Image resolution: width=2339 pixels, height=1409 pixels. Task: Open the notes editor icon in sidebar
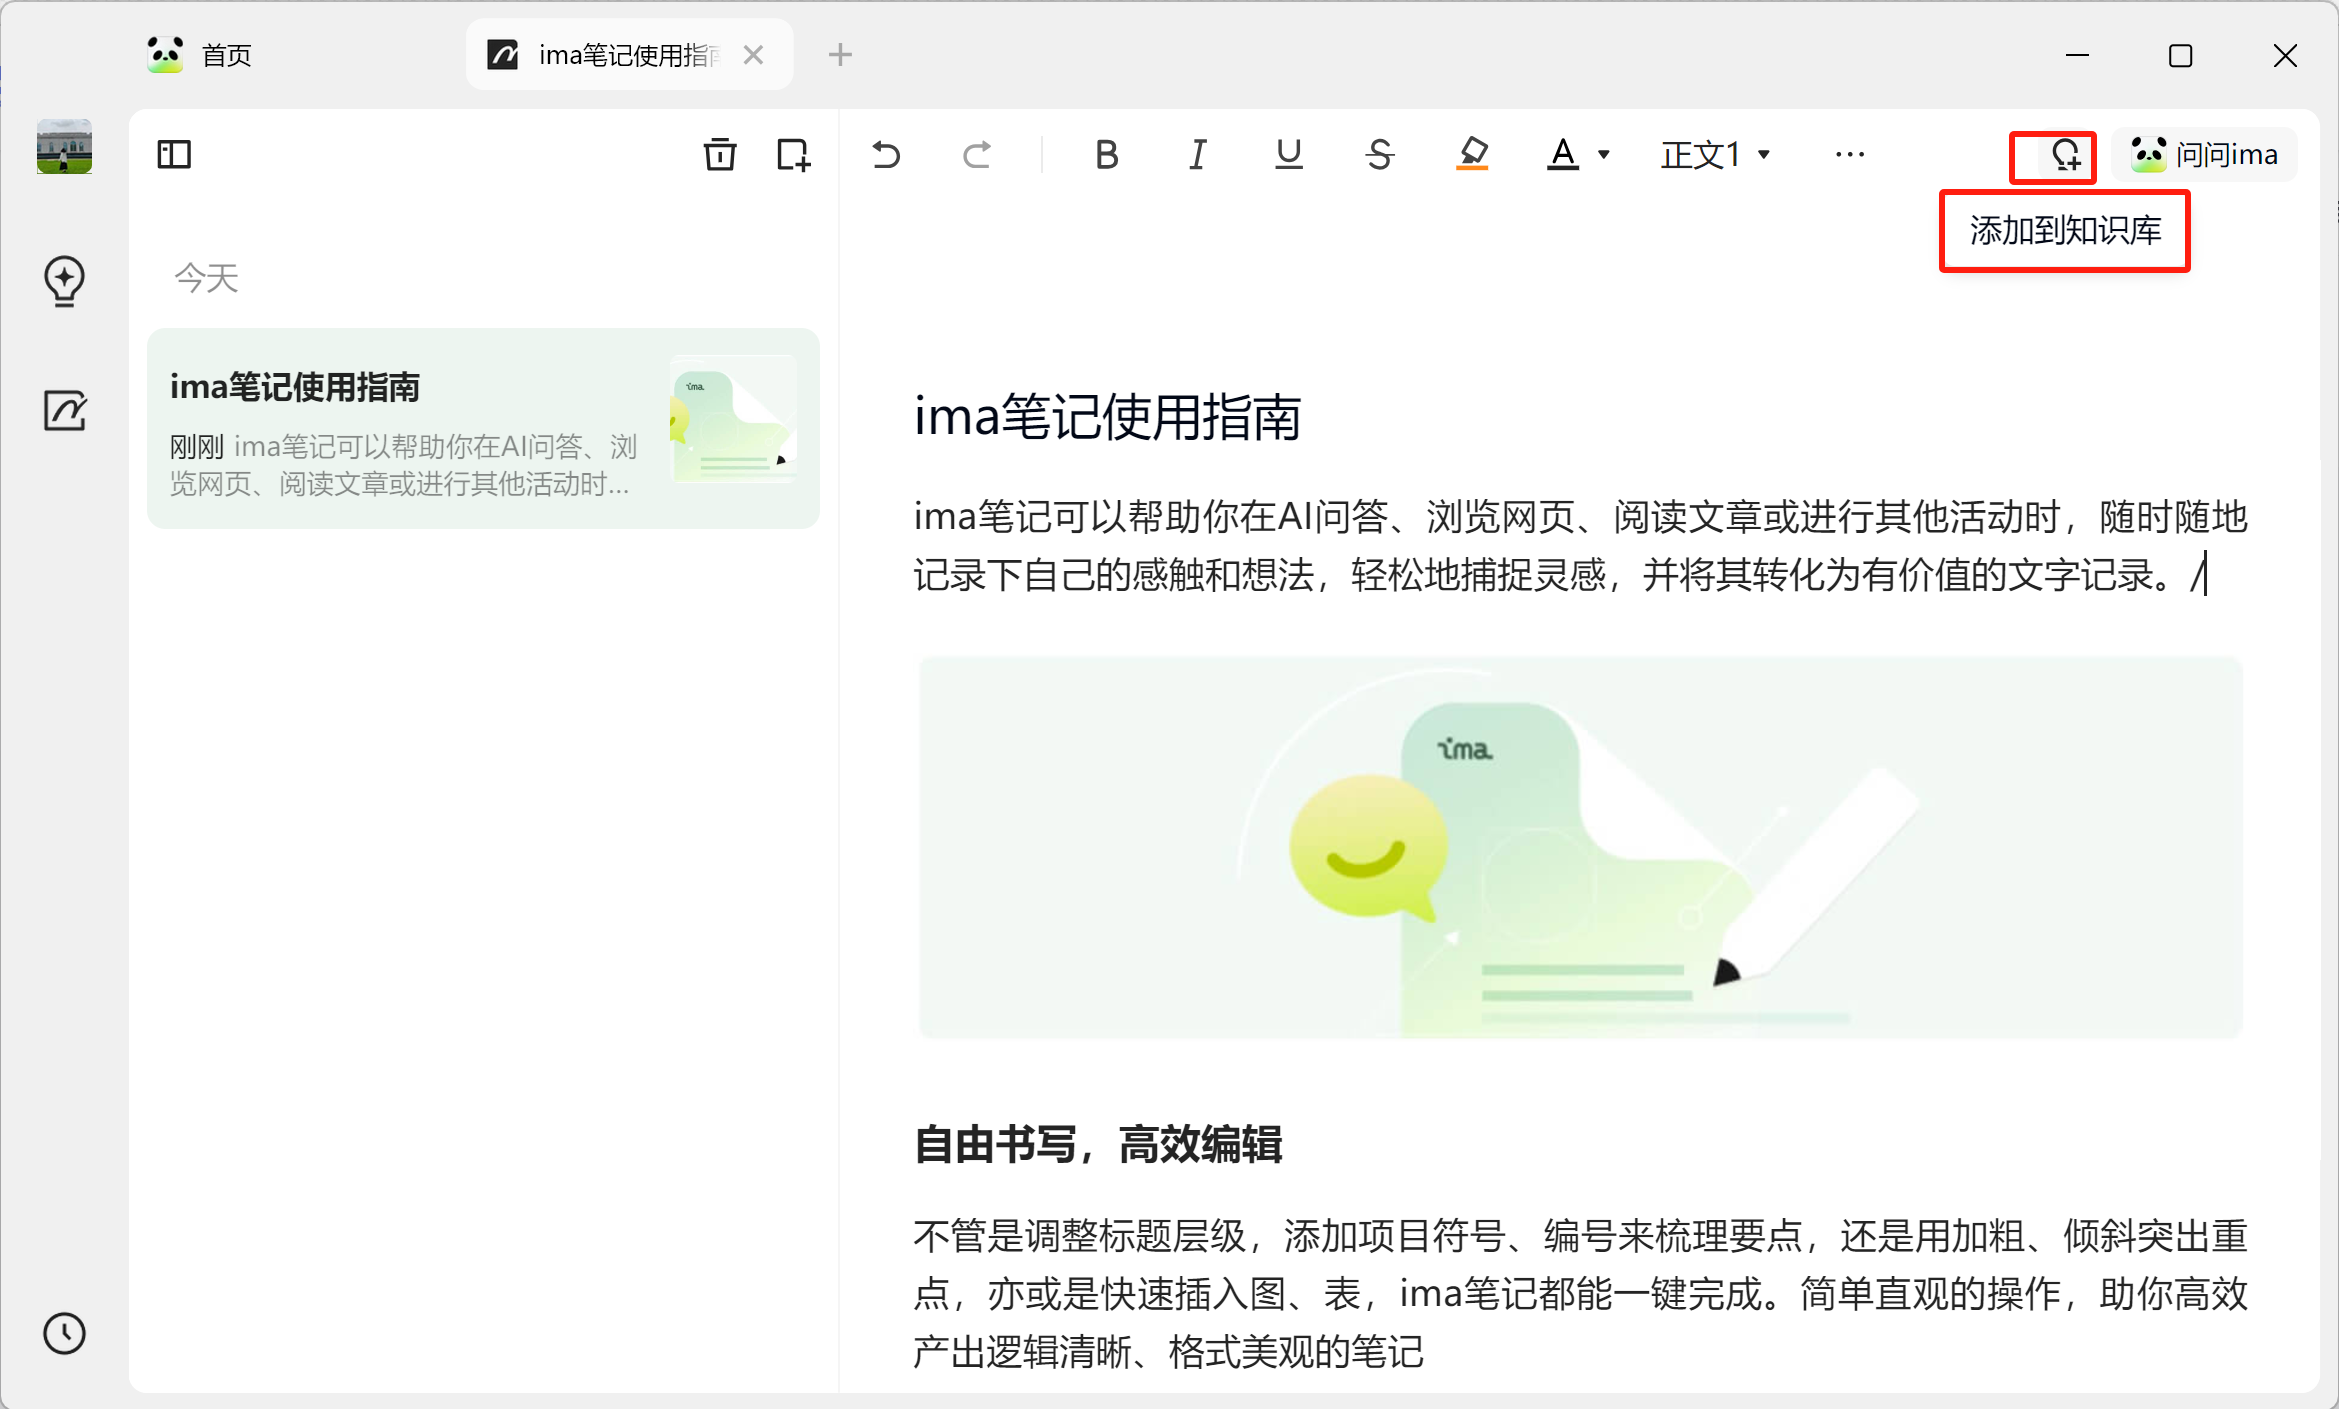tap(63, 410)
